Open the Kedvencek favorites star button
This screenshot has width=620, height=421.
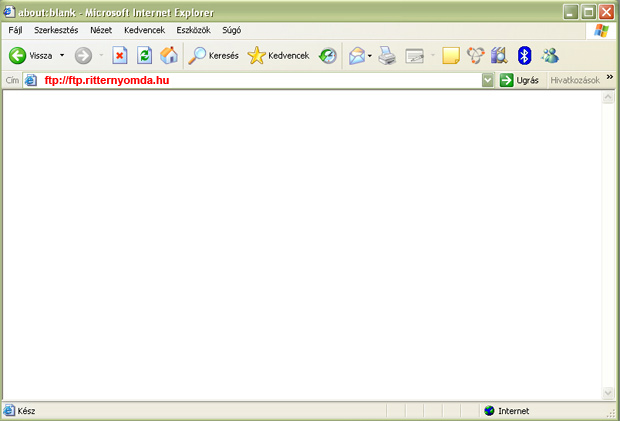coord(278,56)
